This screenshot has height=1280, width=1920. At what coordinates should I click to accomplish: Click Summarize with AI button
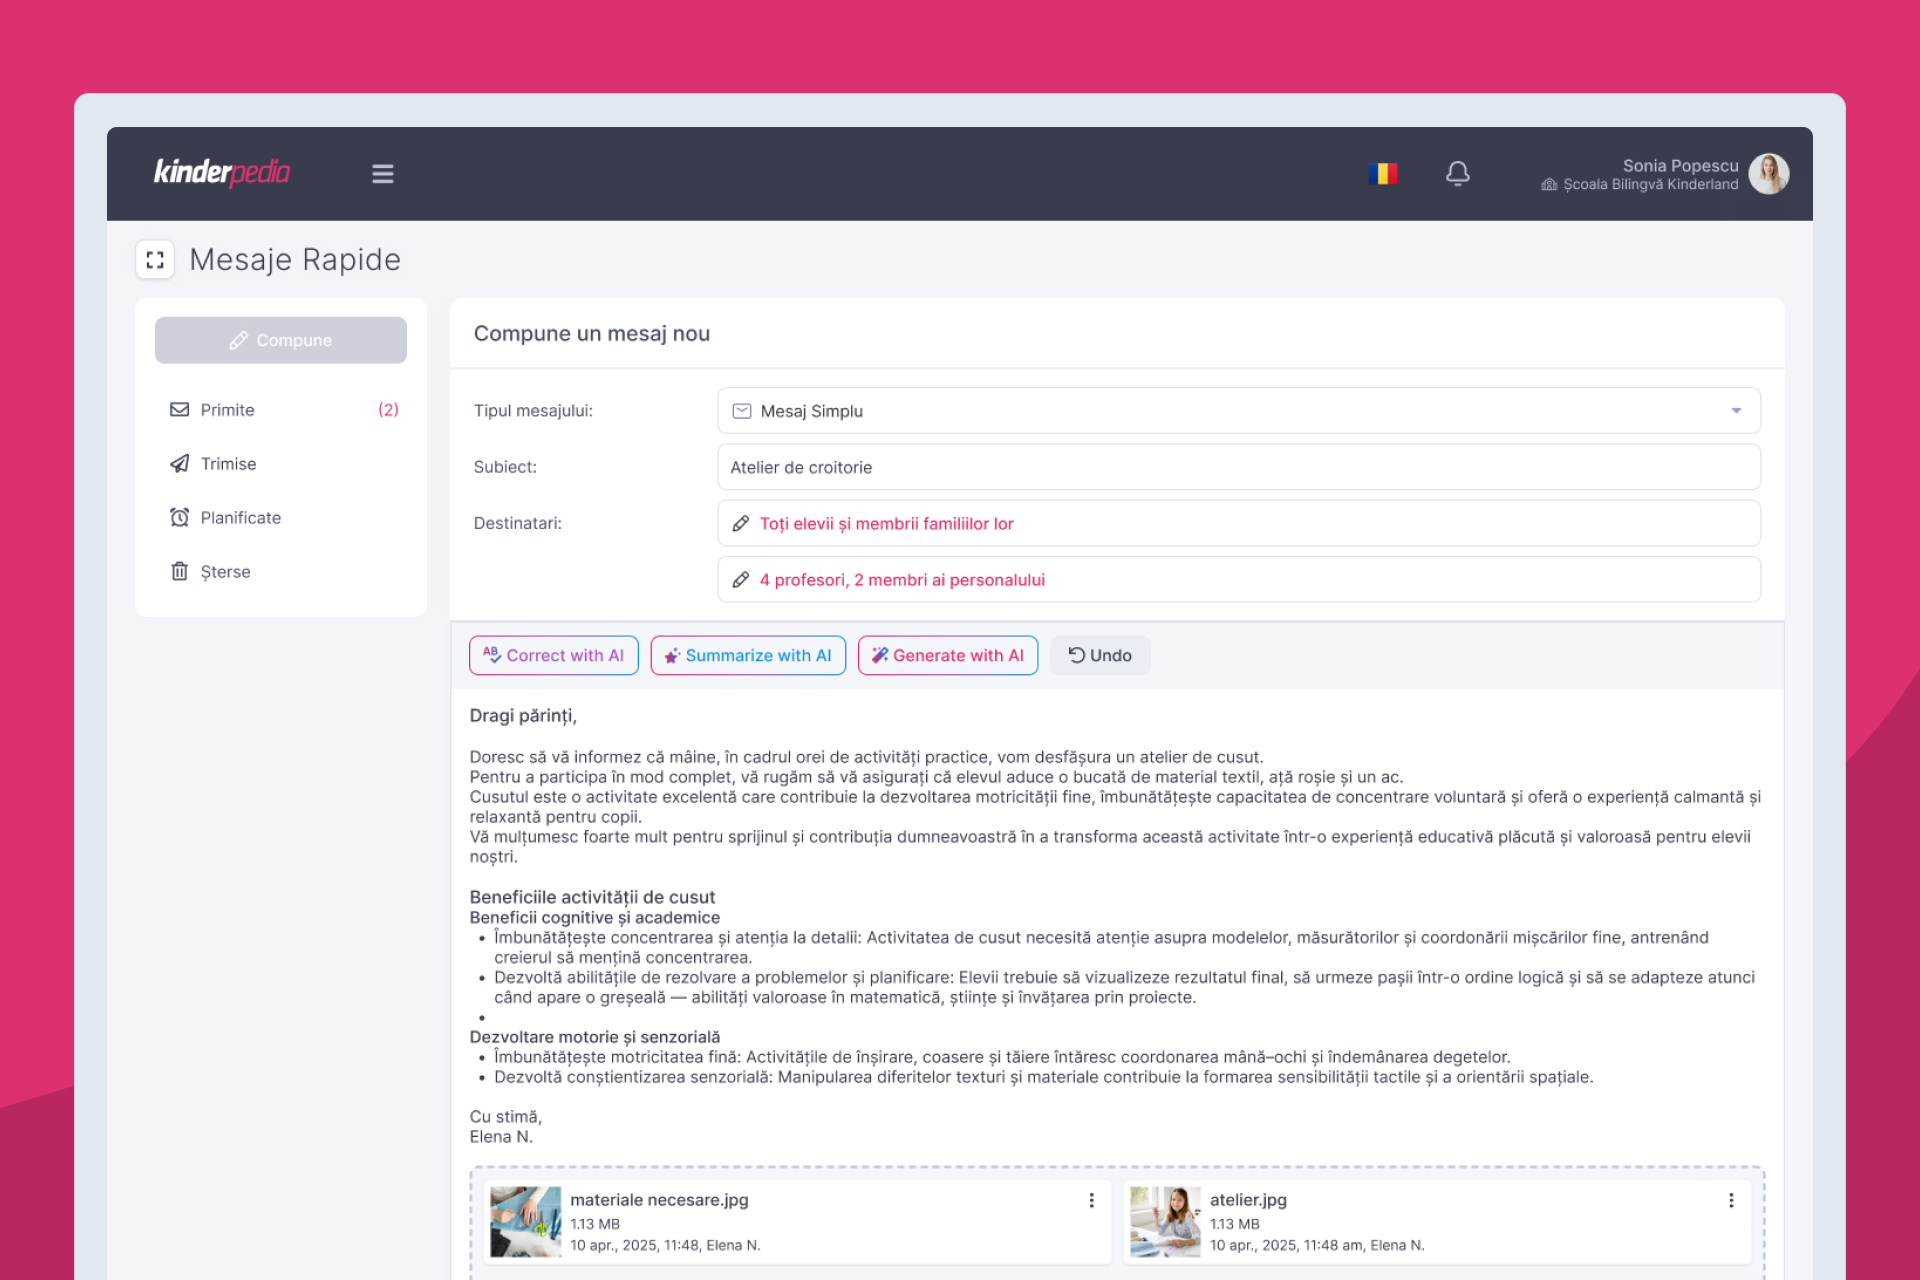click(x=747, y=656)
